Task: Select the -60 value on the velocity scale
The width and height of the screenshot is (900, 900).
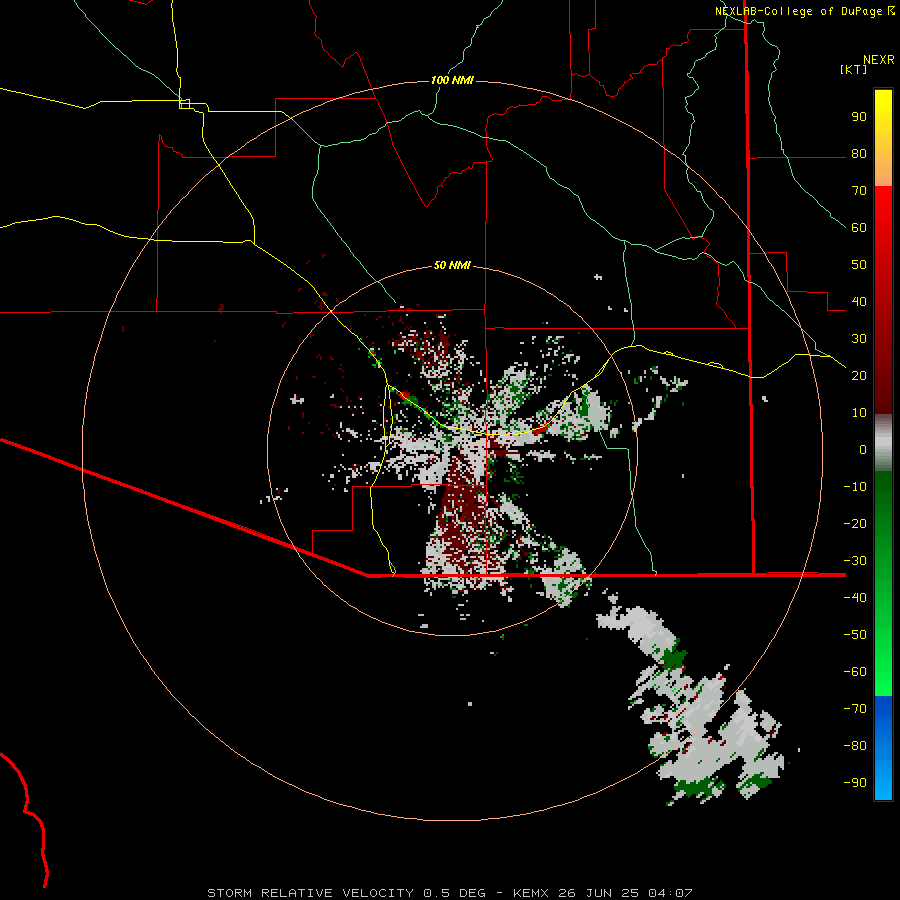Action: tap(855, 672)
